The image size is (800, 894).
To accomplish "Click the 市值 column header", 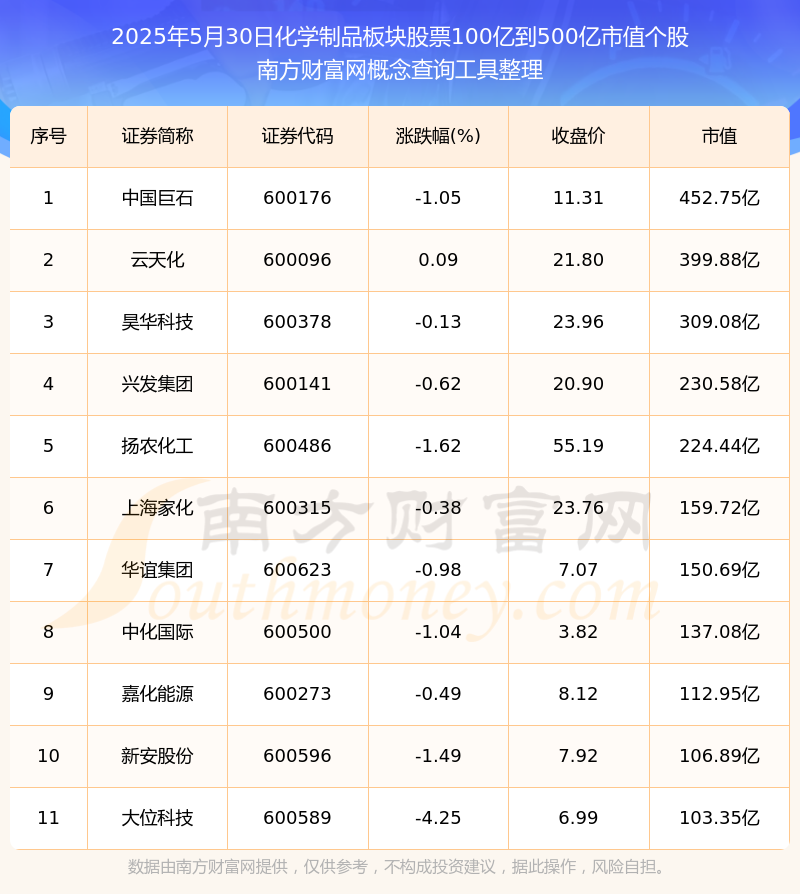I will [720, 136].
